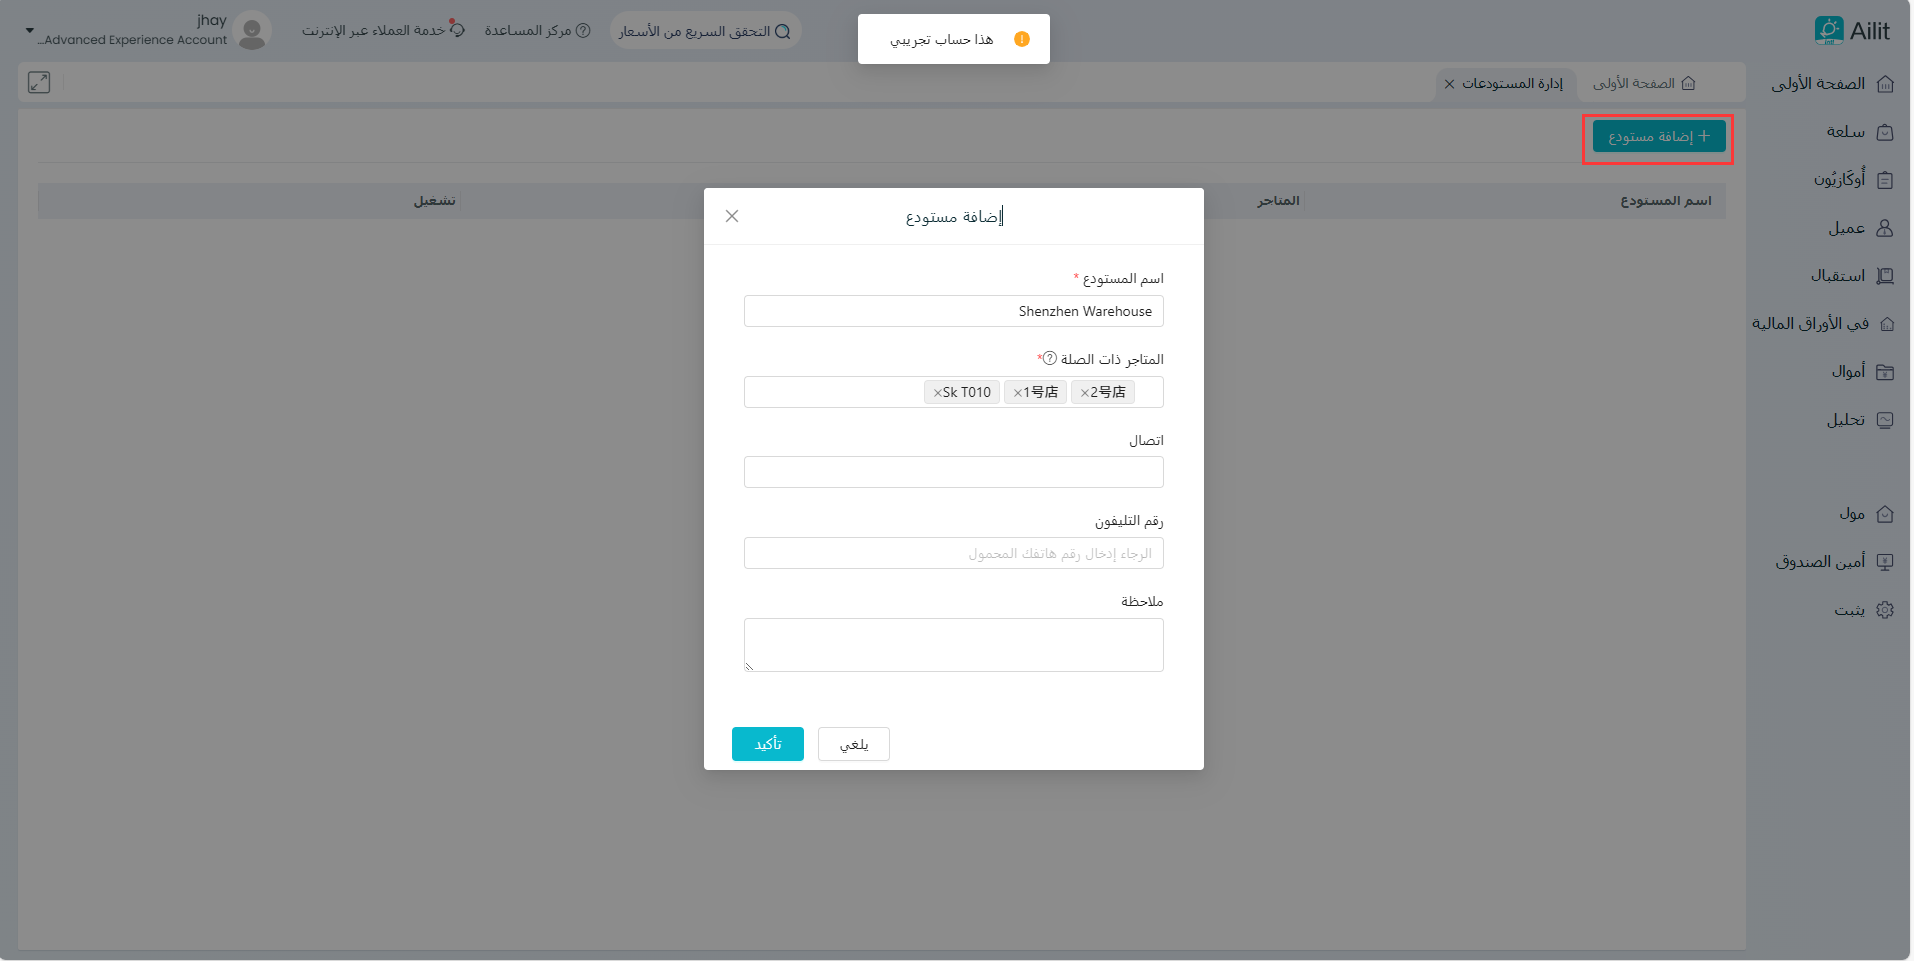
Task: Click the phone number input field
Action: (953, 553)
